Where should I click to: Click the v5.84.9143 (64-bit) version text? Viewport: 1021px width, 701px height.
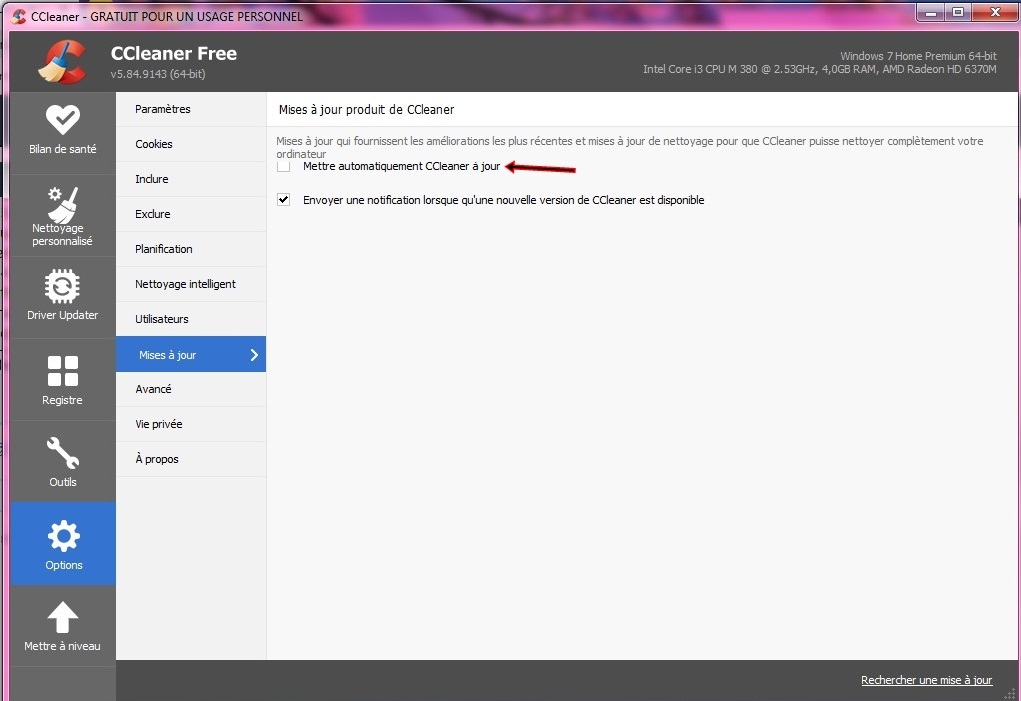pos(158,74)
